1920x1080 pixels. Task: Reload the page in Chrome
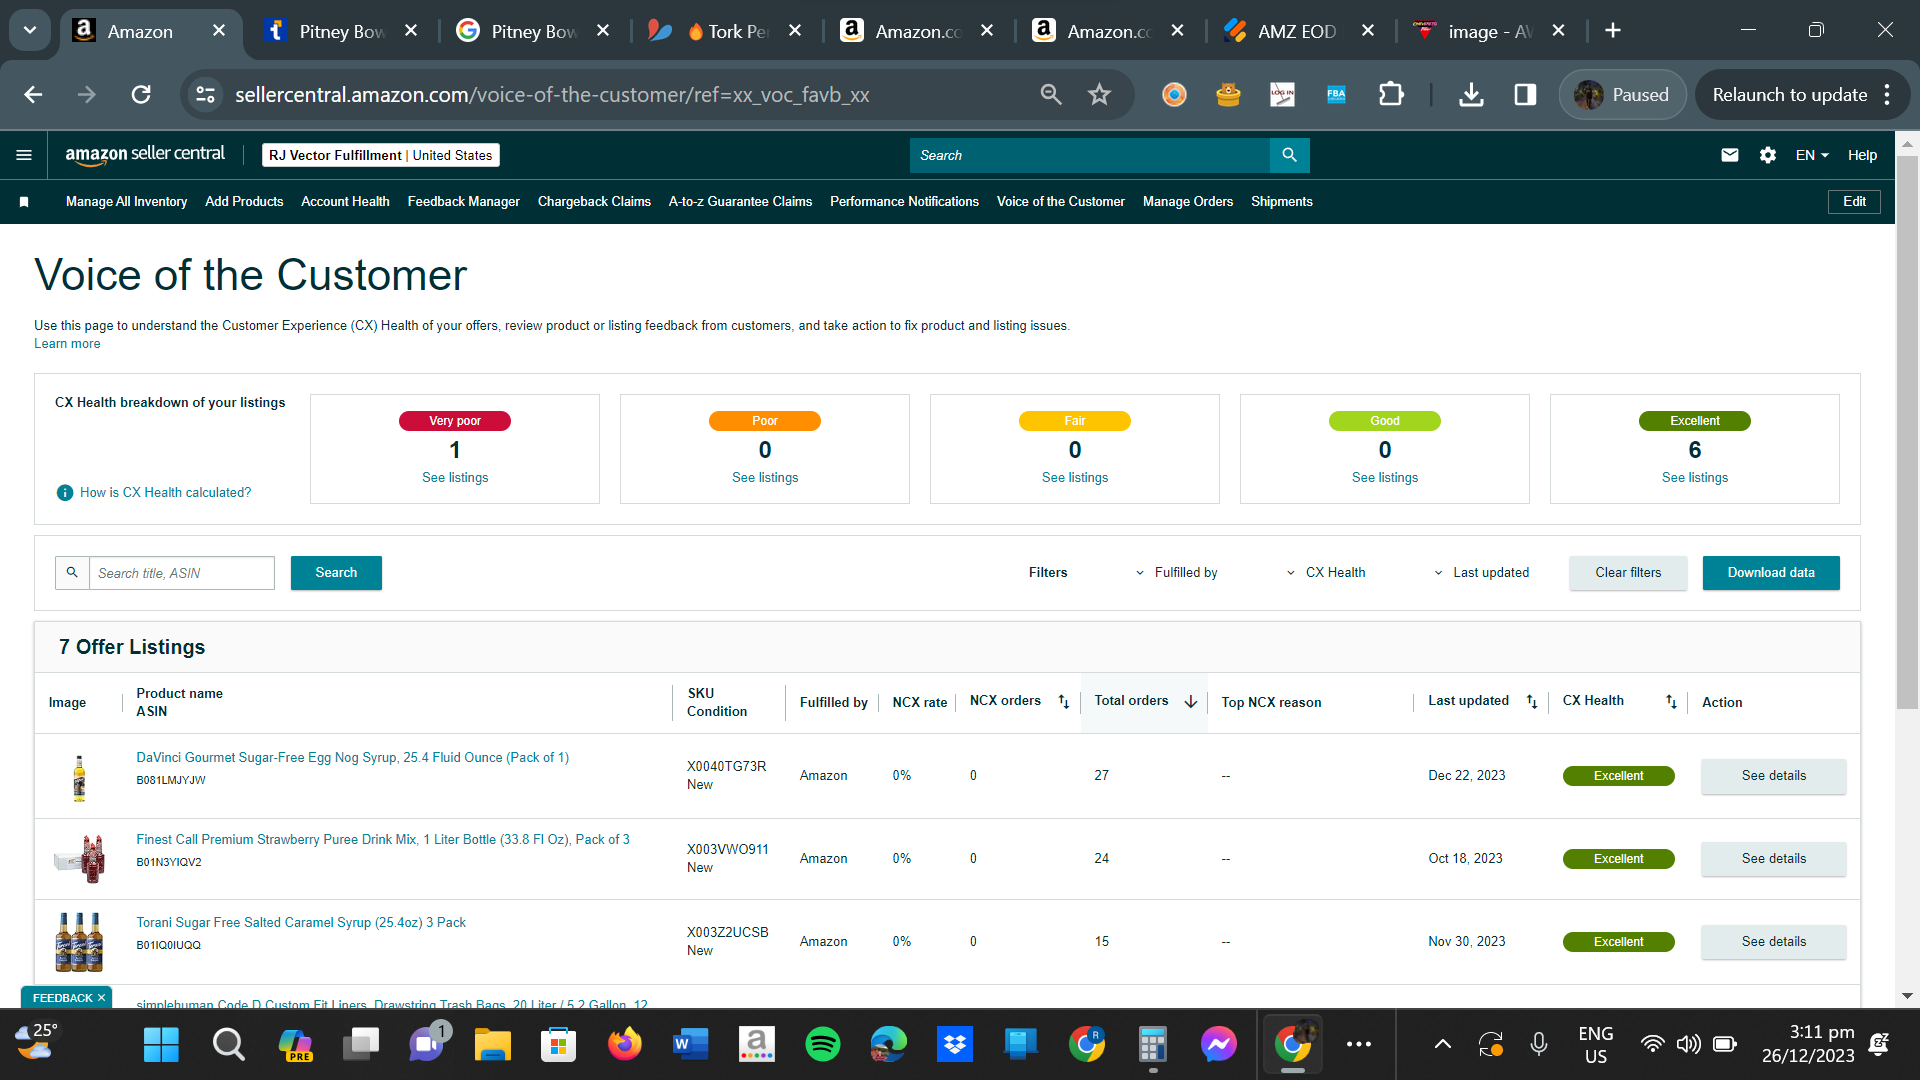point(141,95)
